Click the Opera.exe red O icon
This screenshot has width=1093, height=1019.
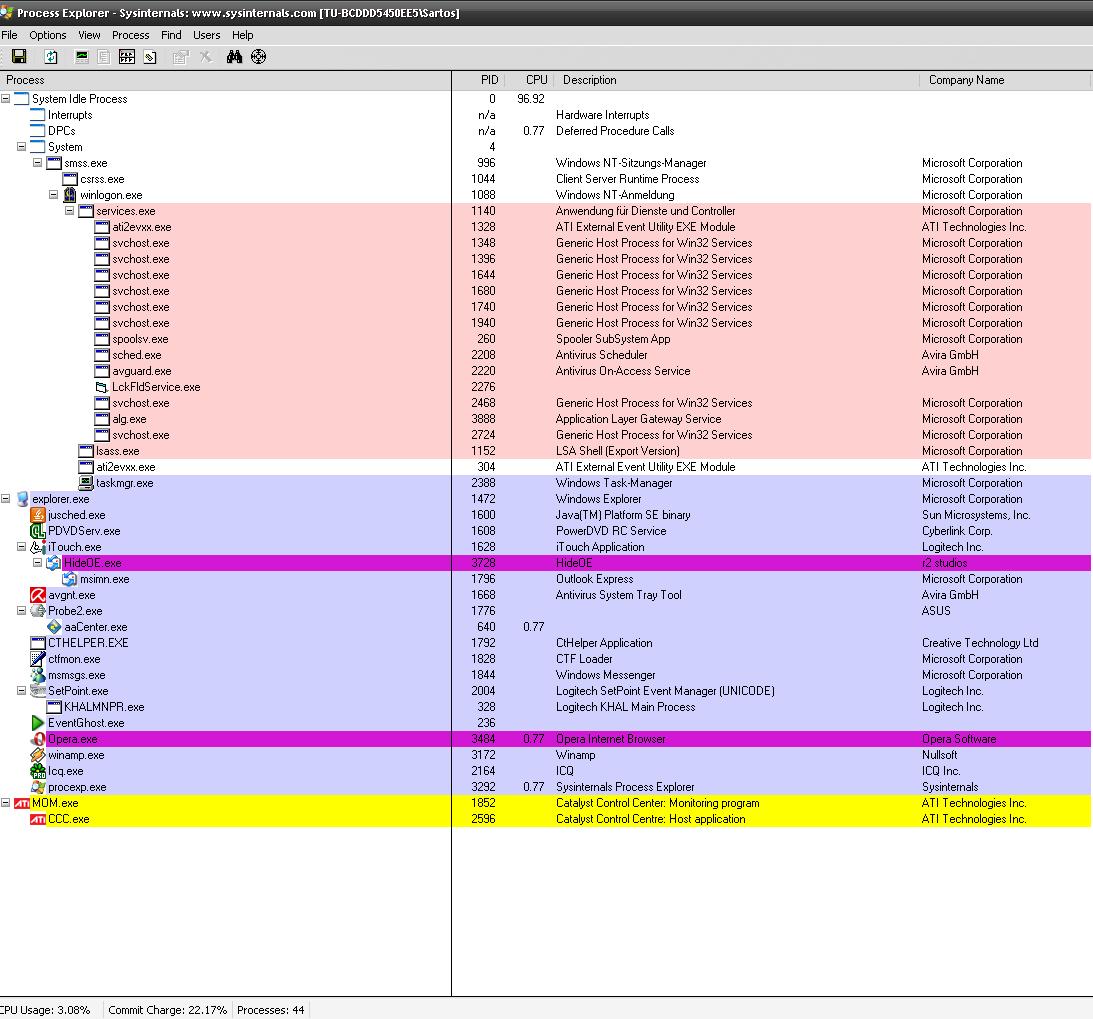(38, 739)
